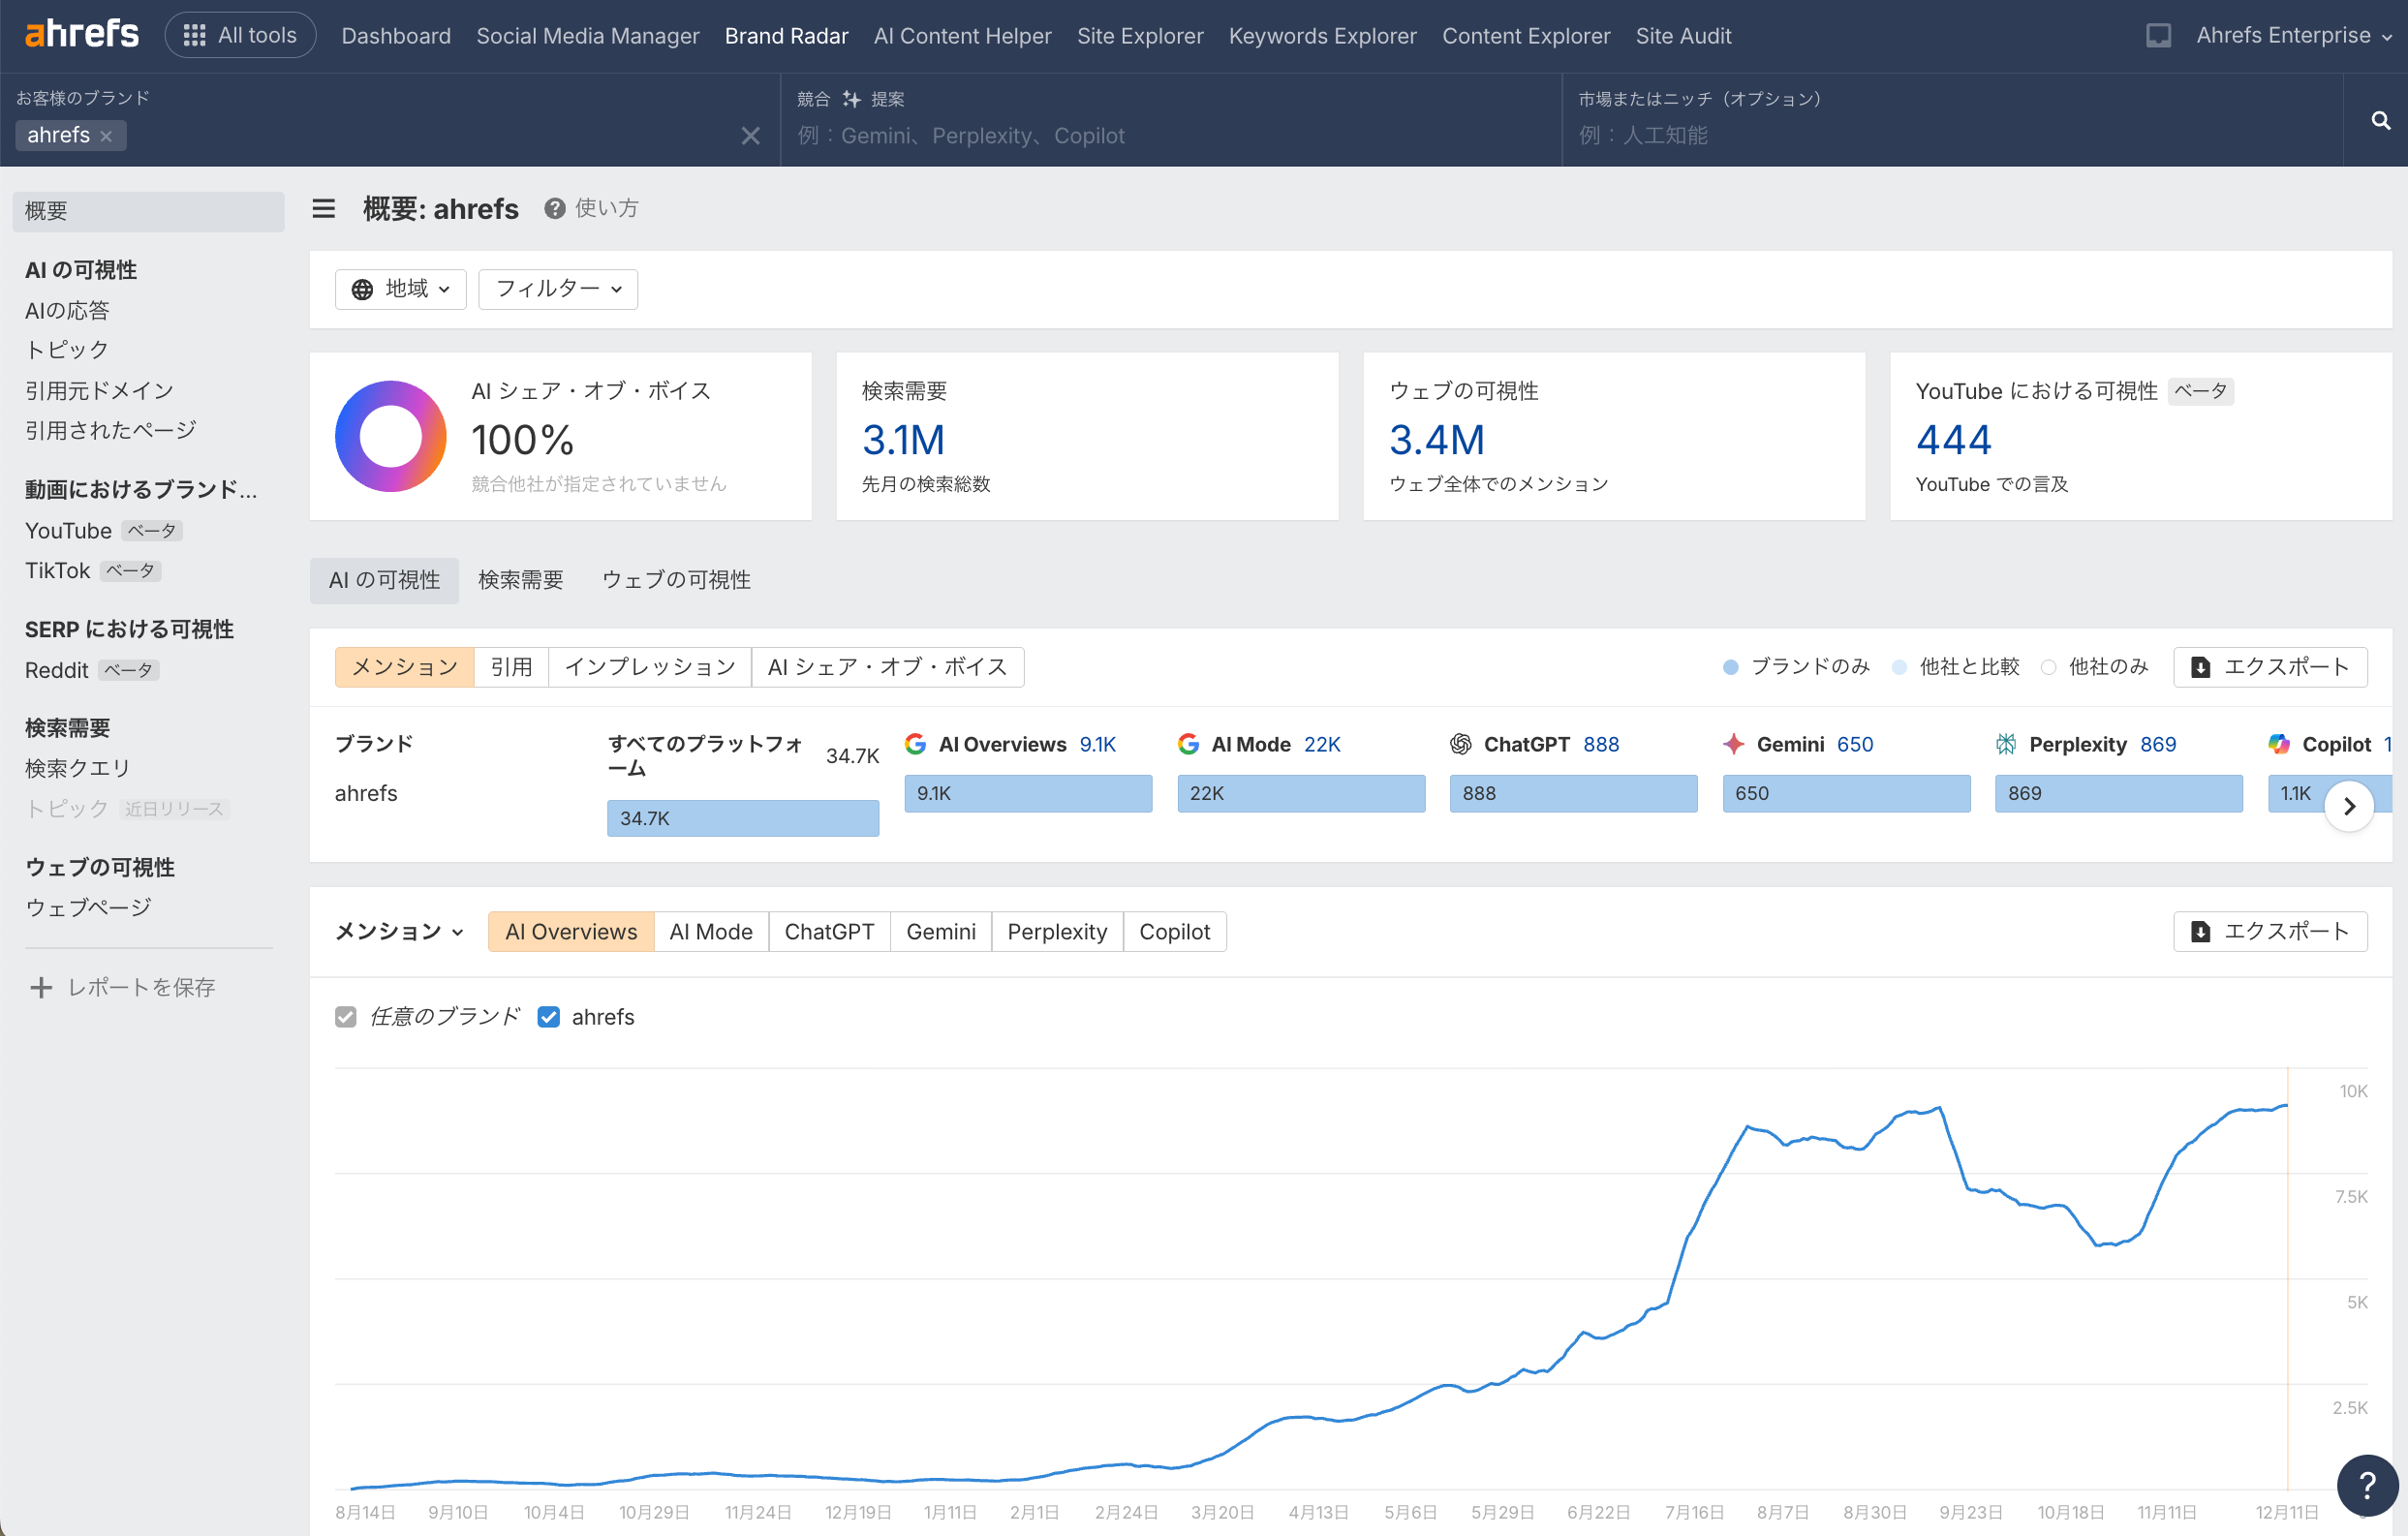Click the search magnifier icon
Image resolution: width=2408 pixels, height=1536 pixels.
[x=2380, y=121]
